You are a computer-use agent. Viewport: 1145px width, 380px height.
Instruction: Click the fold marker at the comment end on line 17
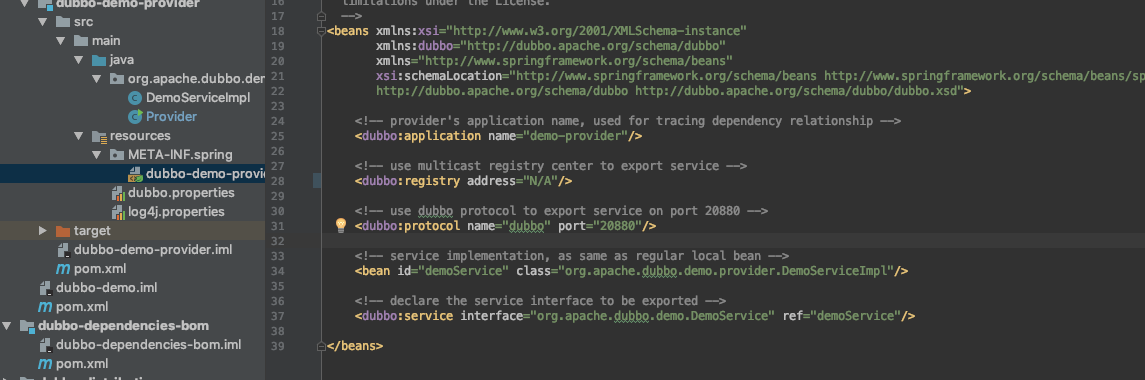pos(321,15)
